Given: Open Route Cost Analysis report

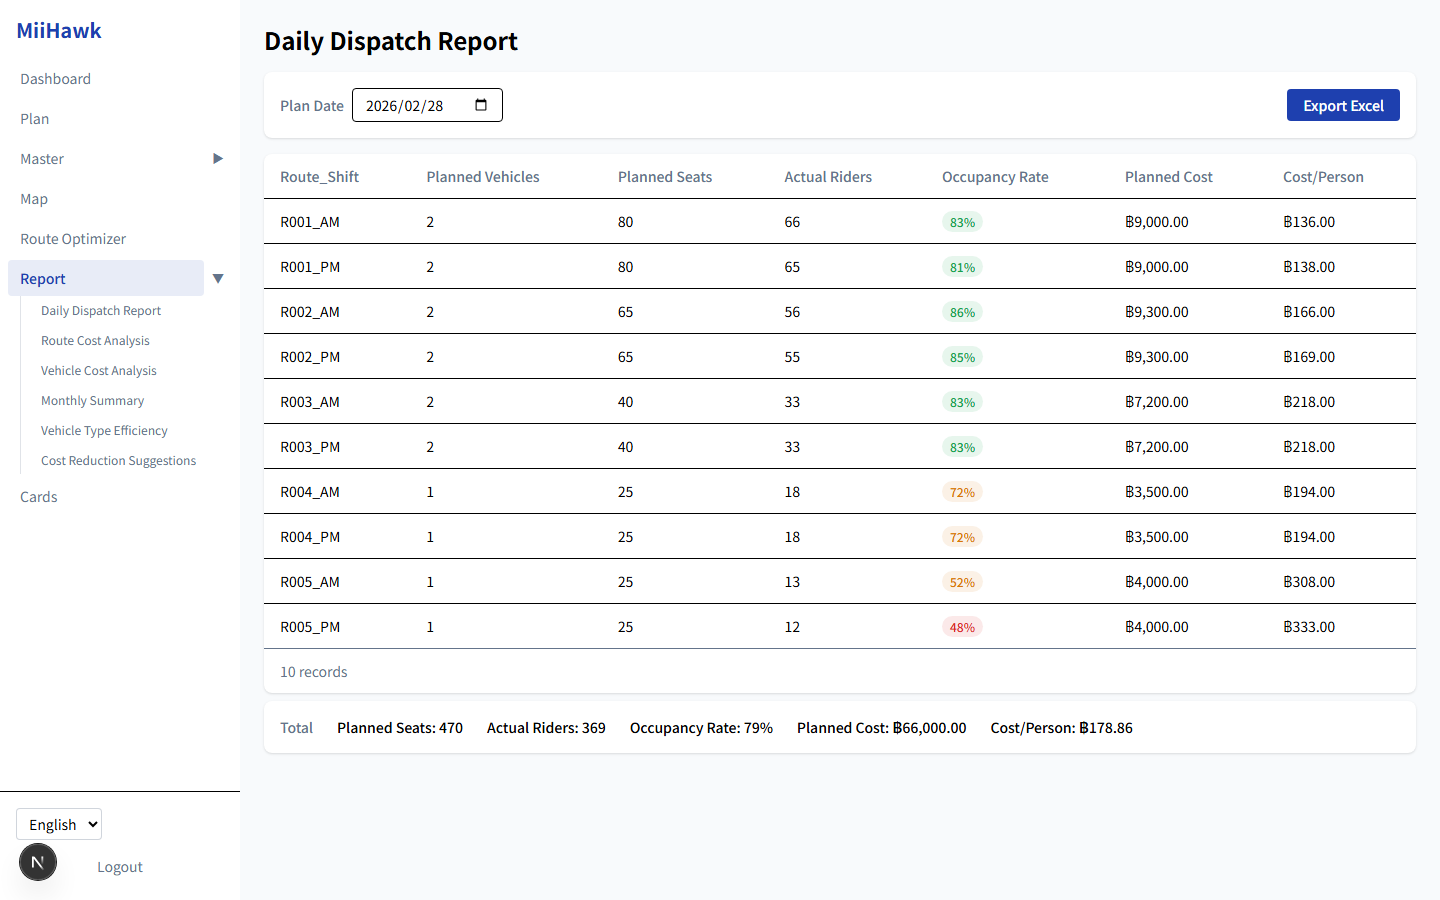Looking at the screenshot, I should pyautogui.click(x=95, y=341).
